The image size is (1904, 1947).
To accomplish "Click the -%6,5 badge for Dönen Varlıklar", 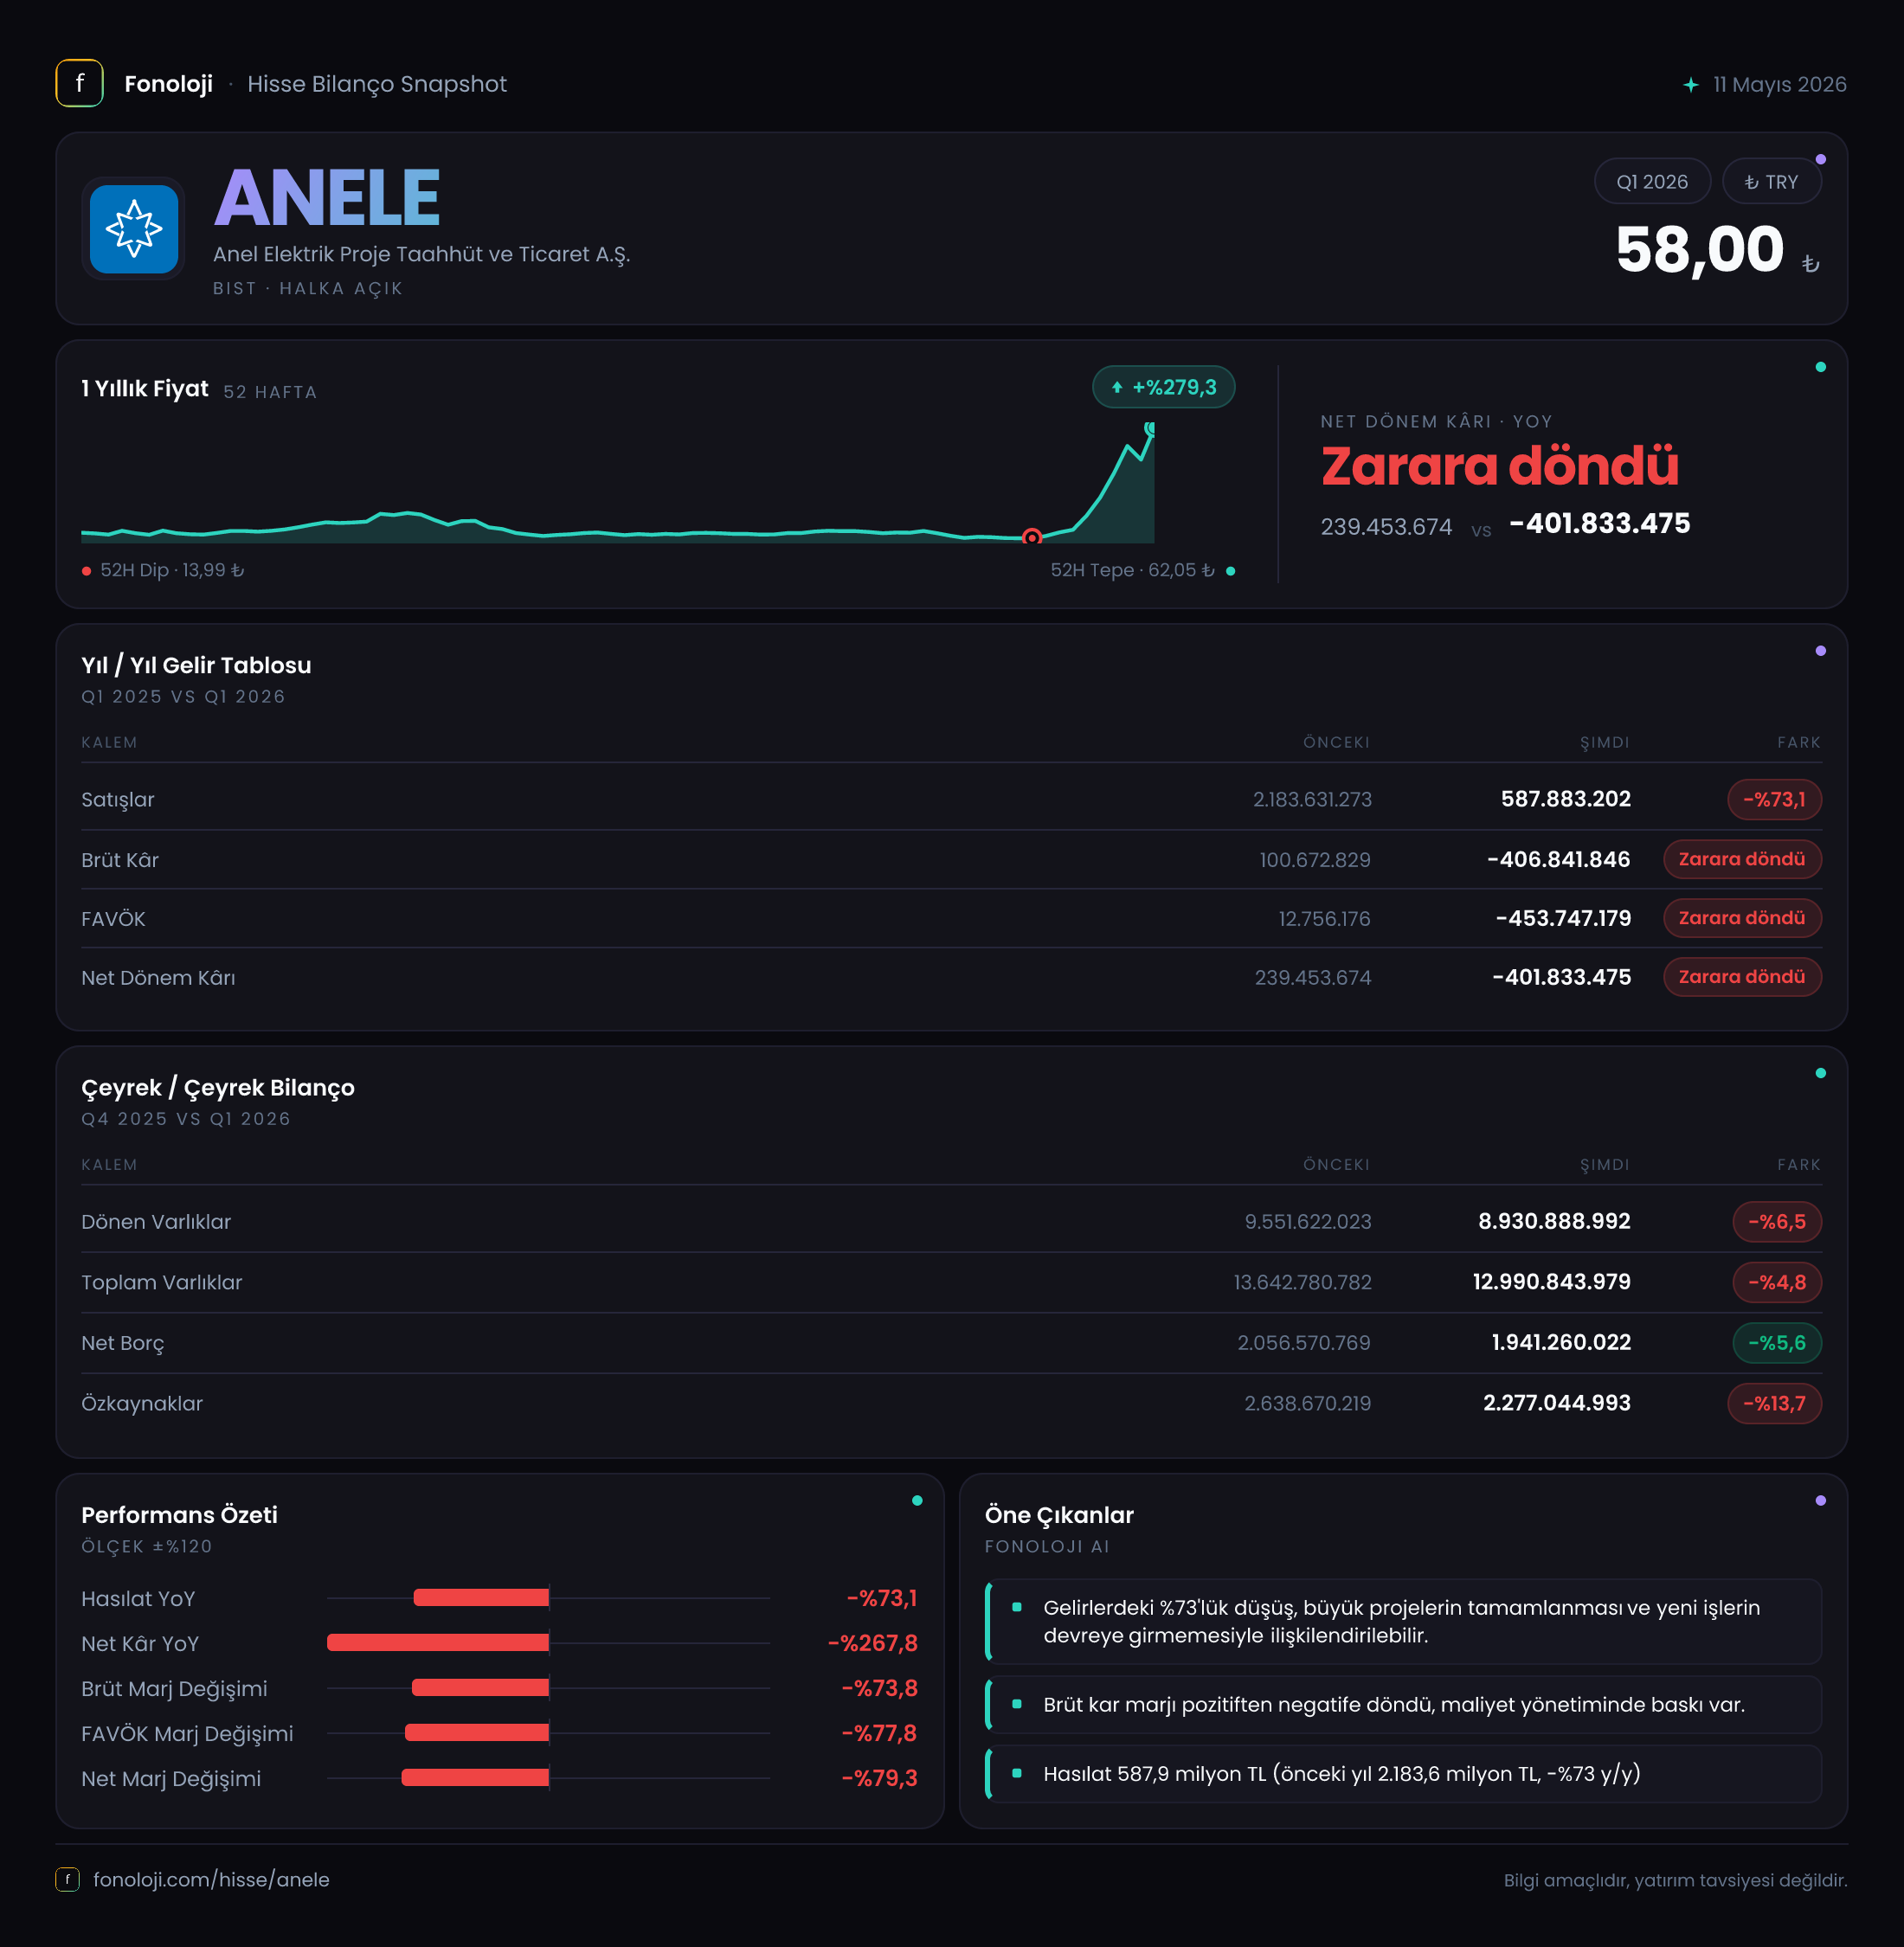I will [1777, 1221].
